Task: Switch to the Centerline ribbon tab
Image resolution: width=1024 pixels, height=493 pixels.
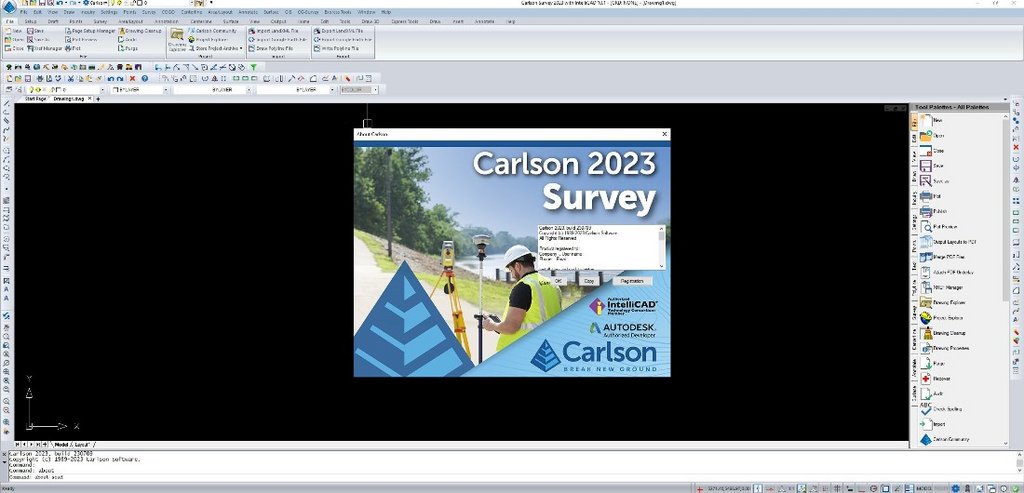Action: (x=200, y=21)
